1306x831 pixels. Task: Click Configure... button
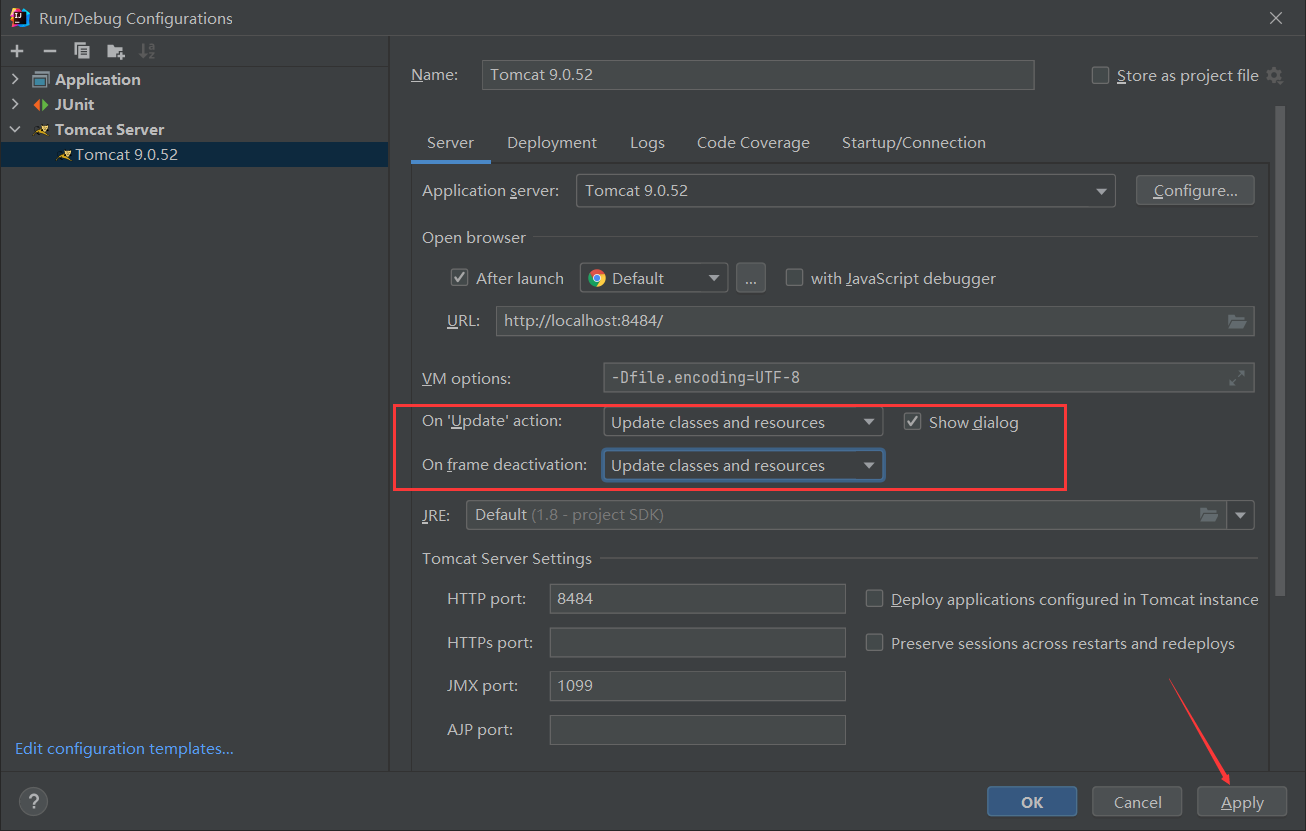pyautogui.click(x=1195, y=190)
